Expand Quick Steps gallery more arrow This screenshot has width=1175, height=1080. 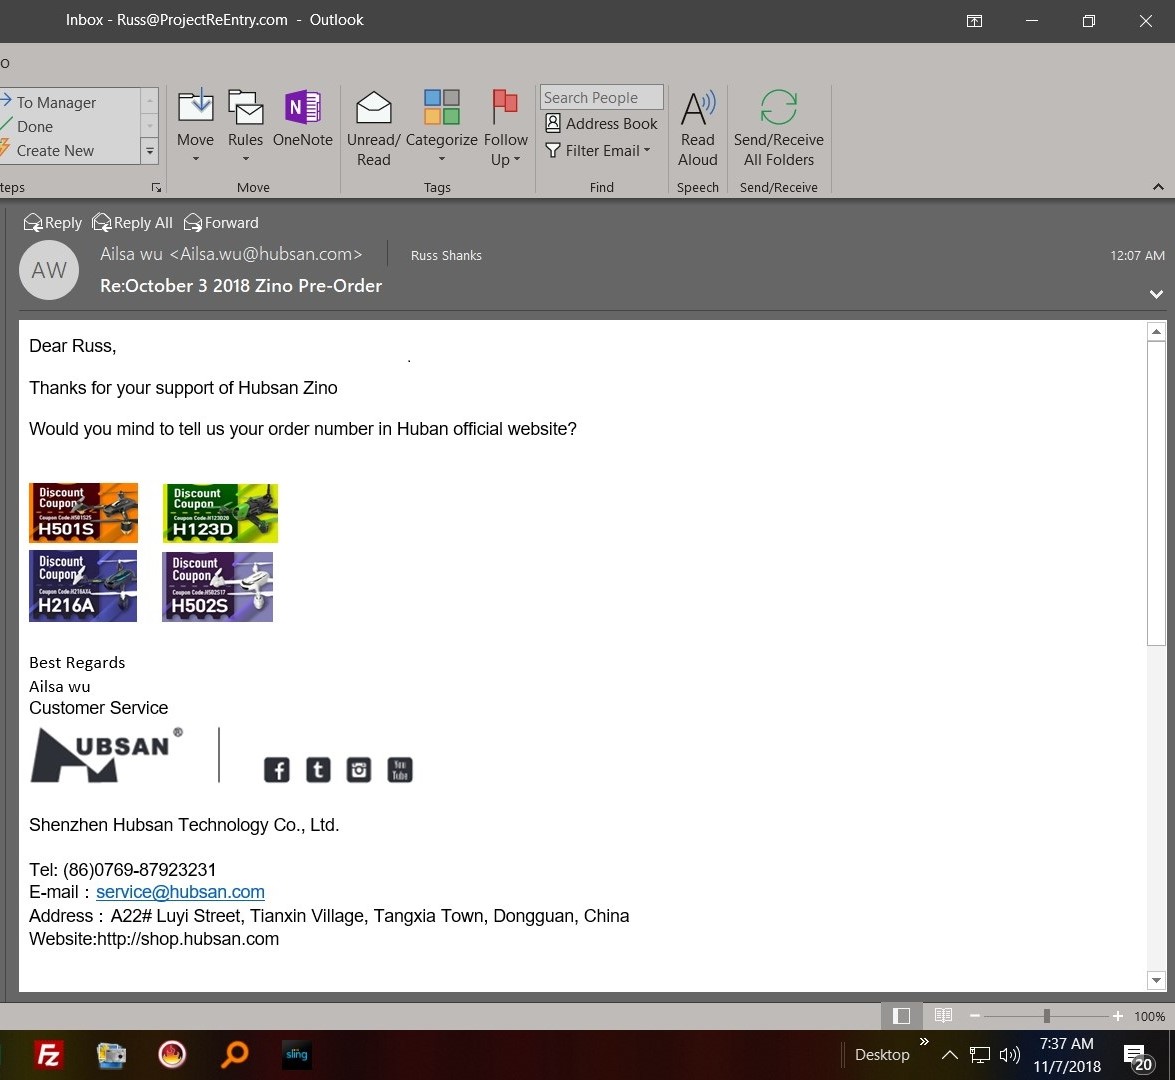[x=150, y=151]
